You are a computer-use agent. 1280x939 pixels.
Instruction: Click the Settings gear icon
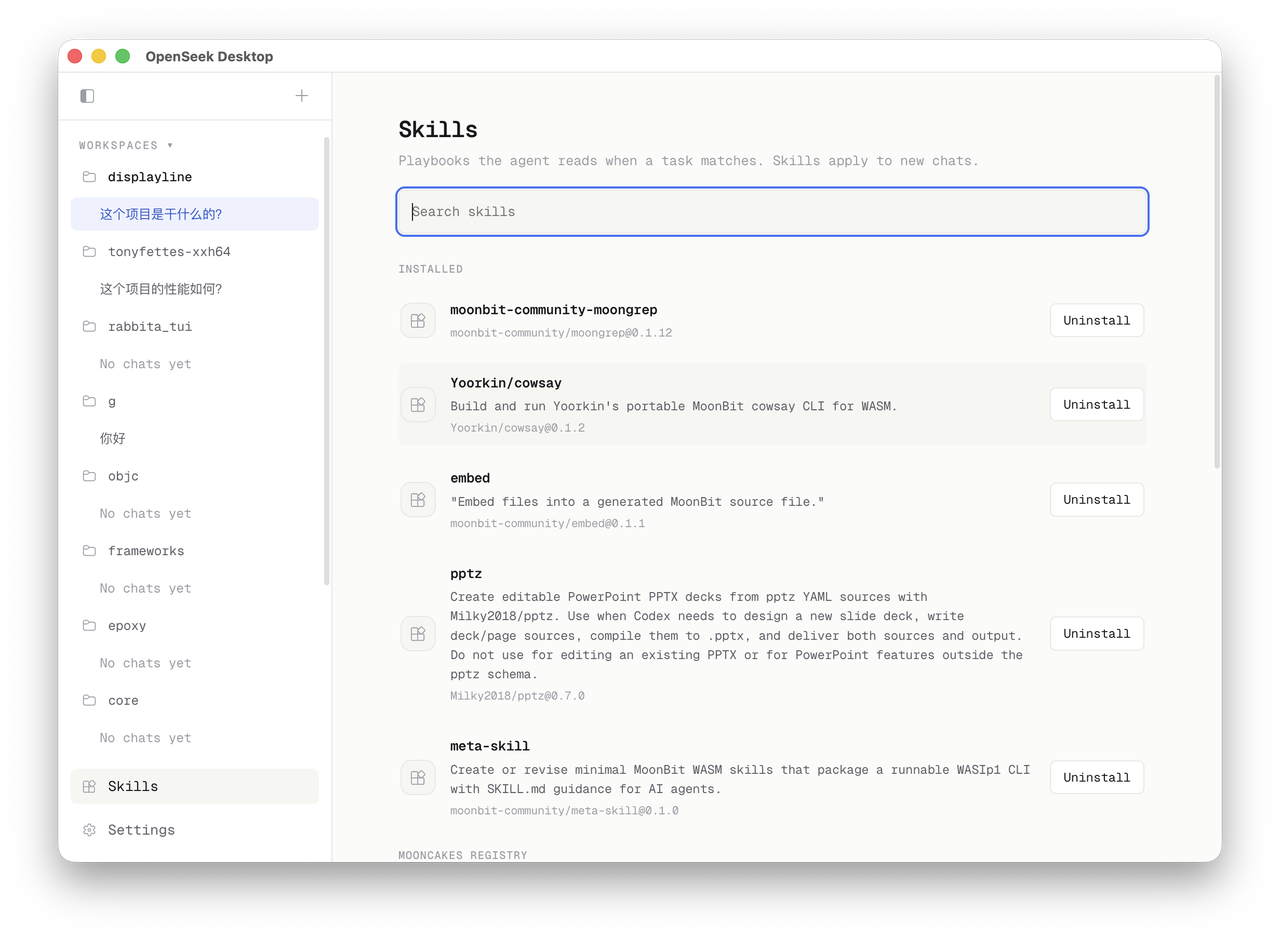click(x=89, y=830)
